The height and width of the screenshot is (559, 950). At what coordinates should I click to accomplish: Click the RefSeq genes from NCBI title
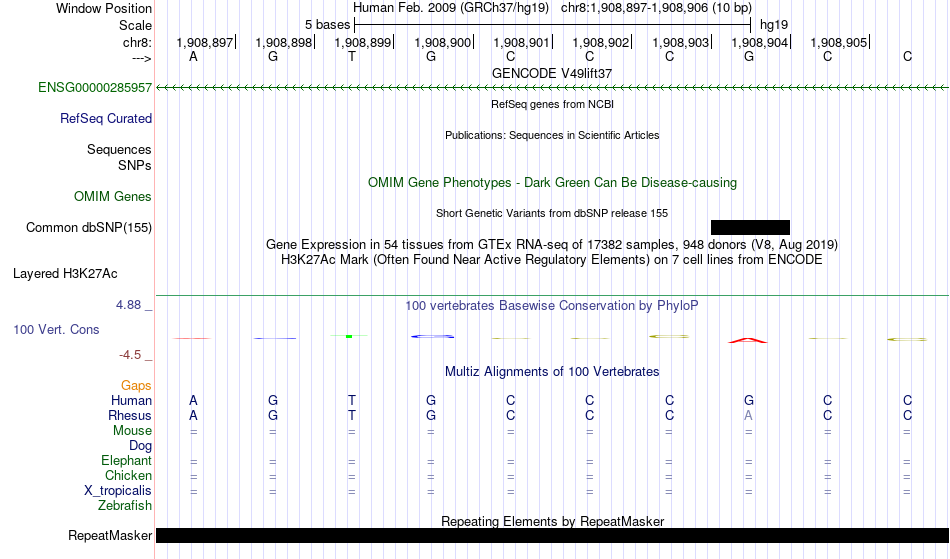pyautogui.click(x=552, y=104)
